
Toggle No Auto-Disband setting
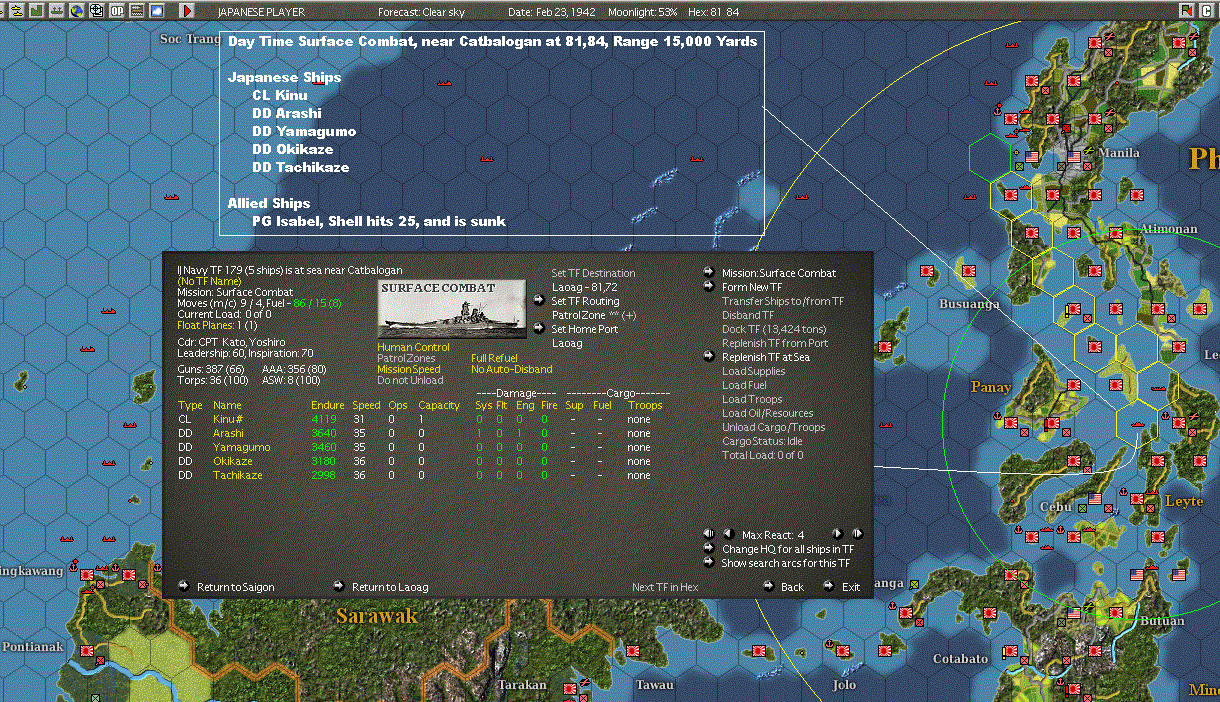(511, 369)
